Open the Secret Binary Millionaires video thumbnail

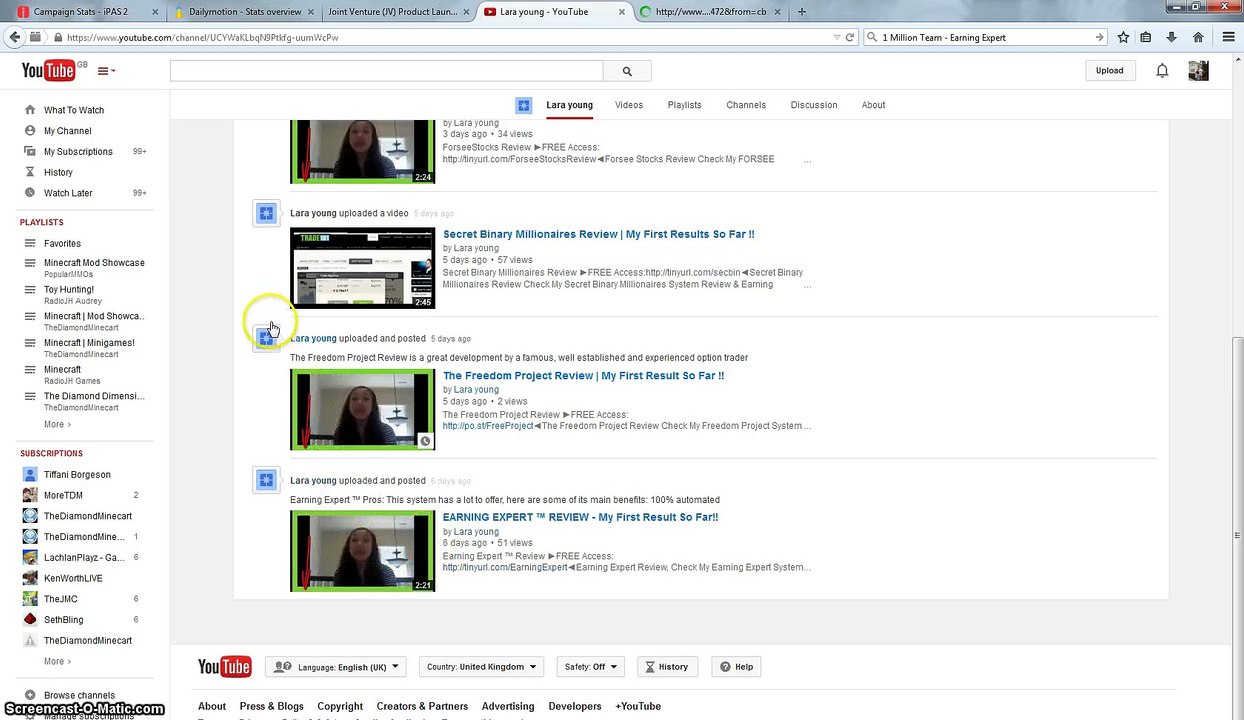(x=363, y=268)
